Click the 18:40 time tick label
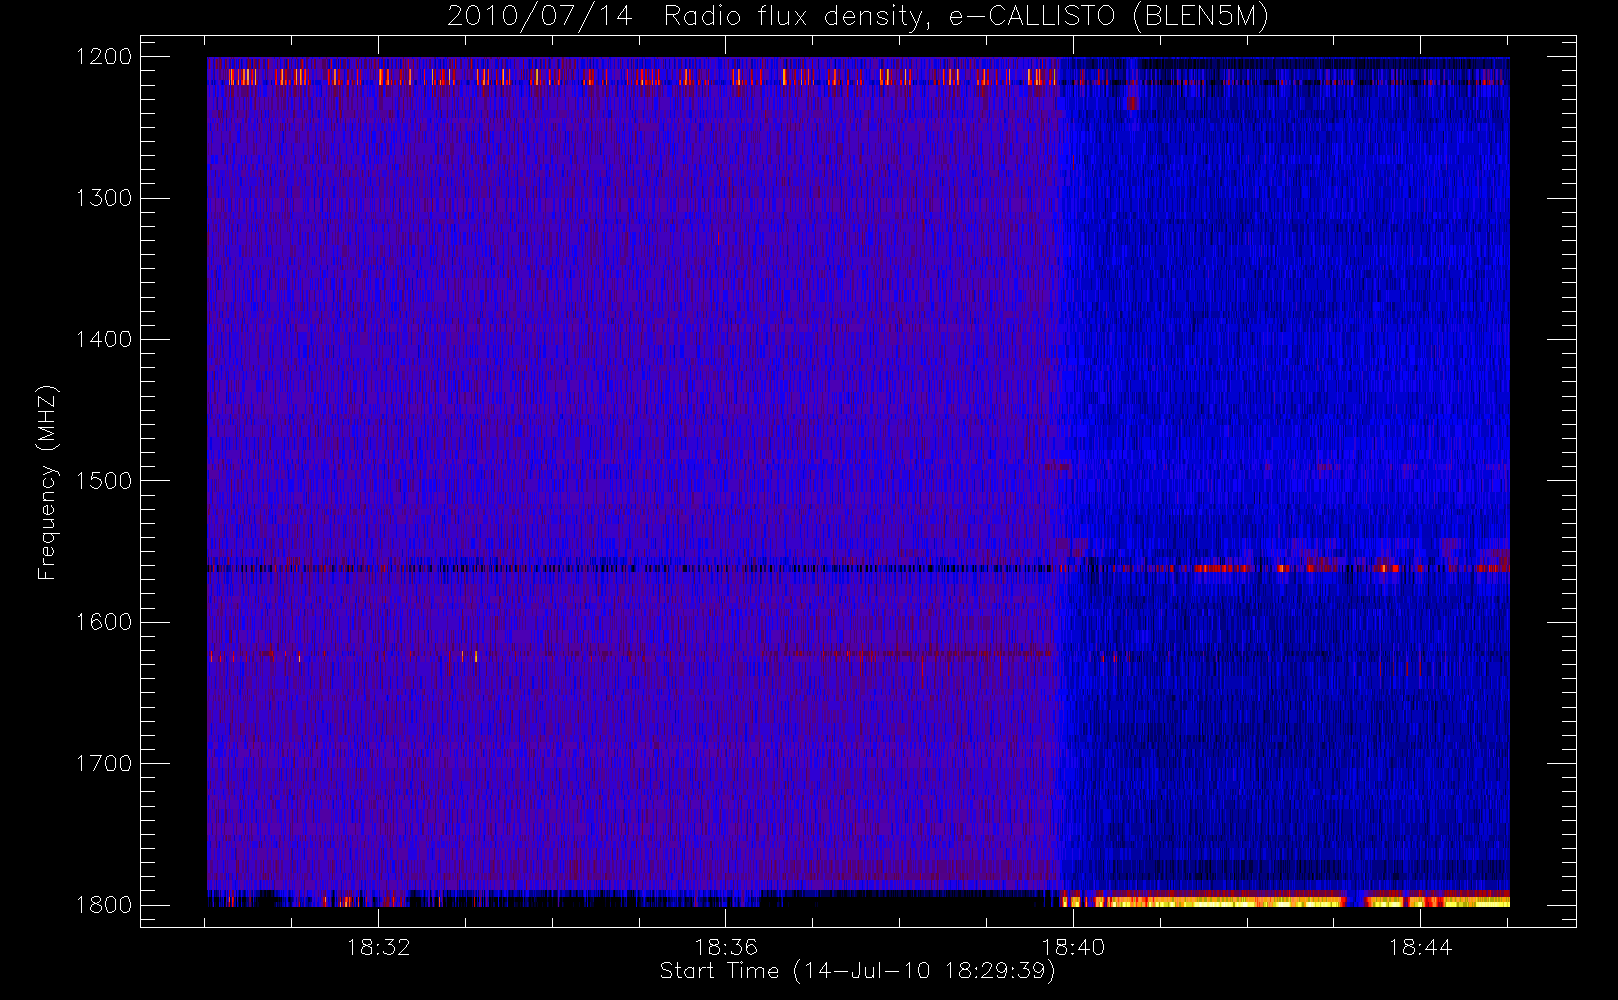 tap(1073, 947)
